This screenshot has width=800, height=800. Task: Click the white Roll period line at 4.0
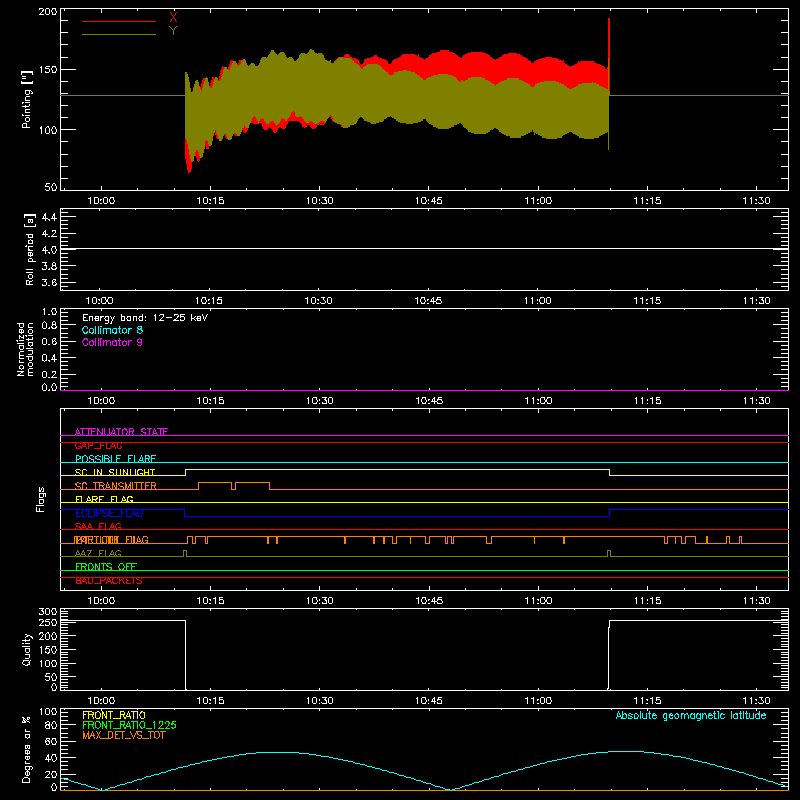424,248
